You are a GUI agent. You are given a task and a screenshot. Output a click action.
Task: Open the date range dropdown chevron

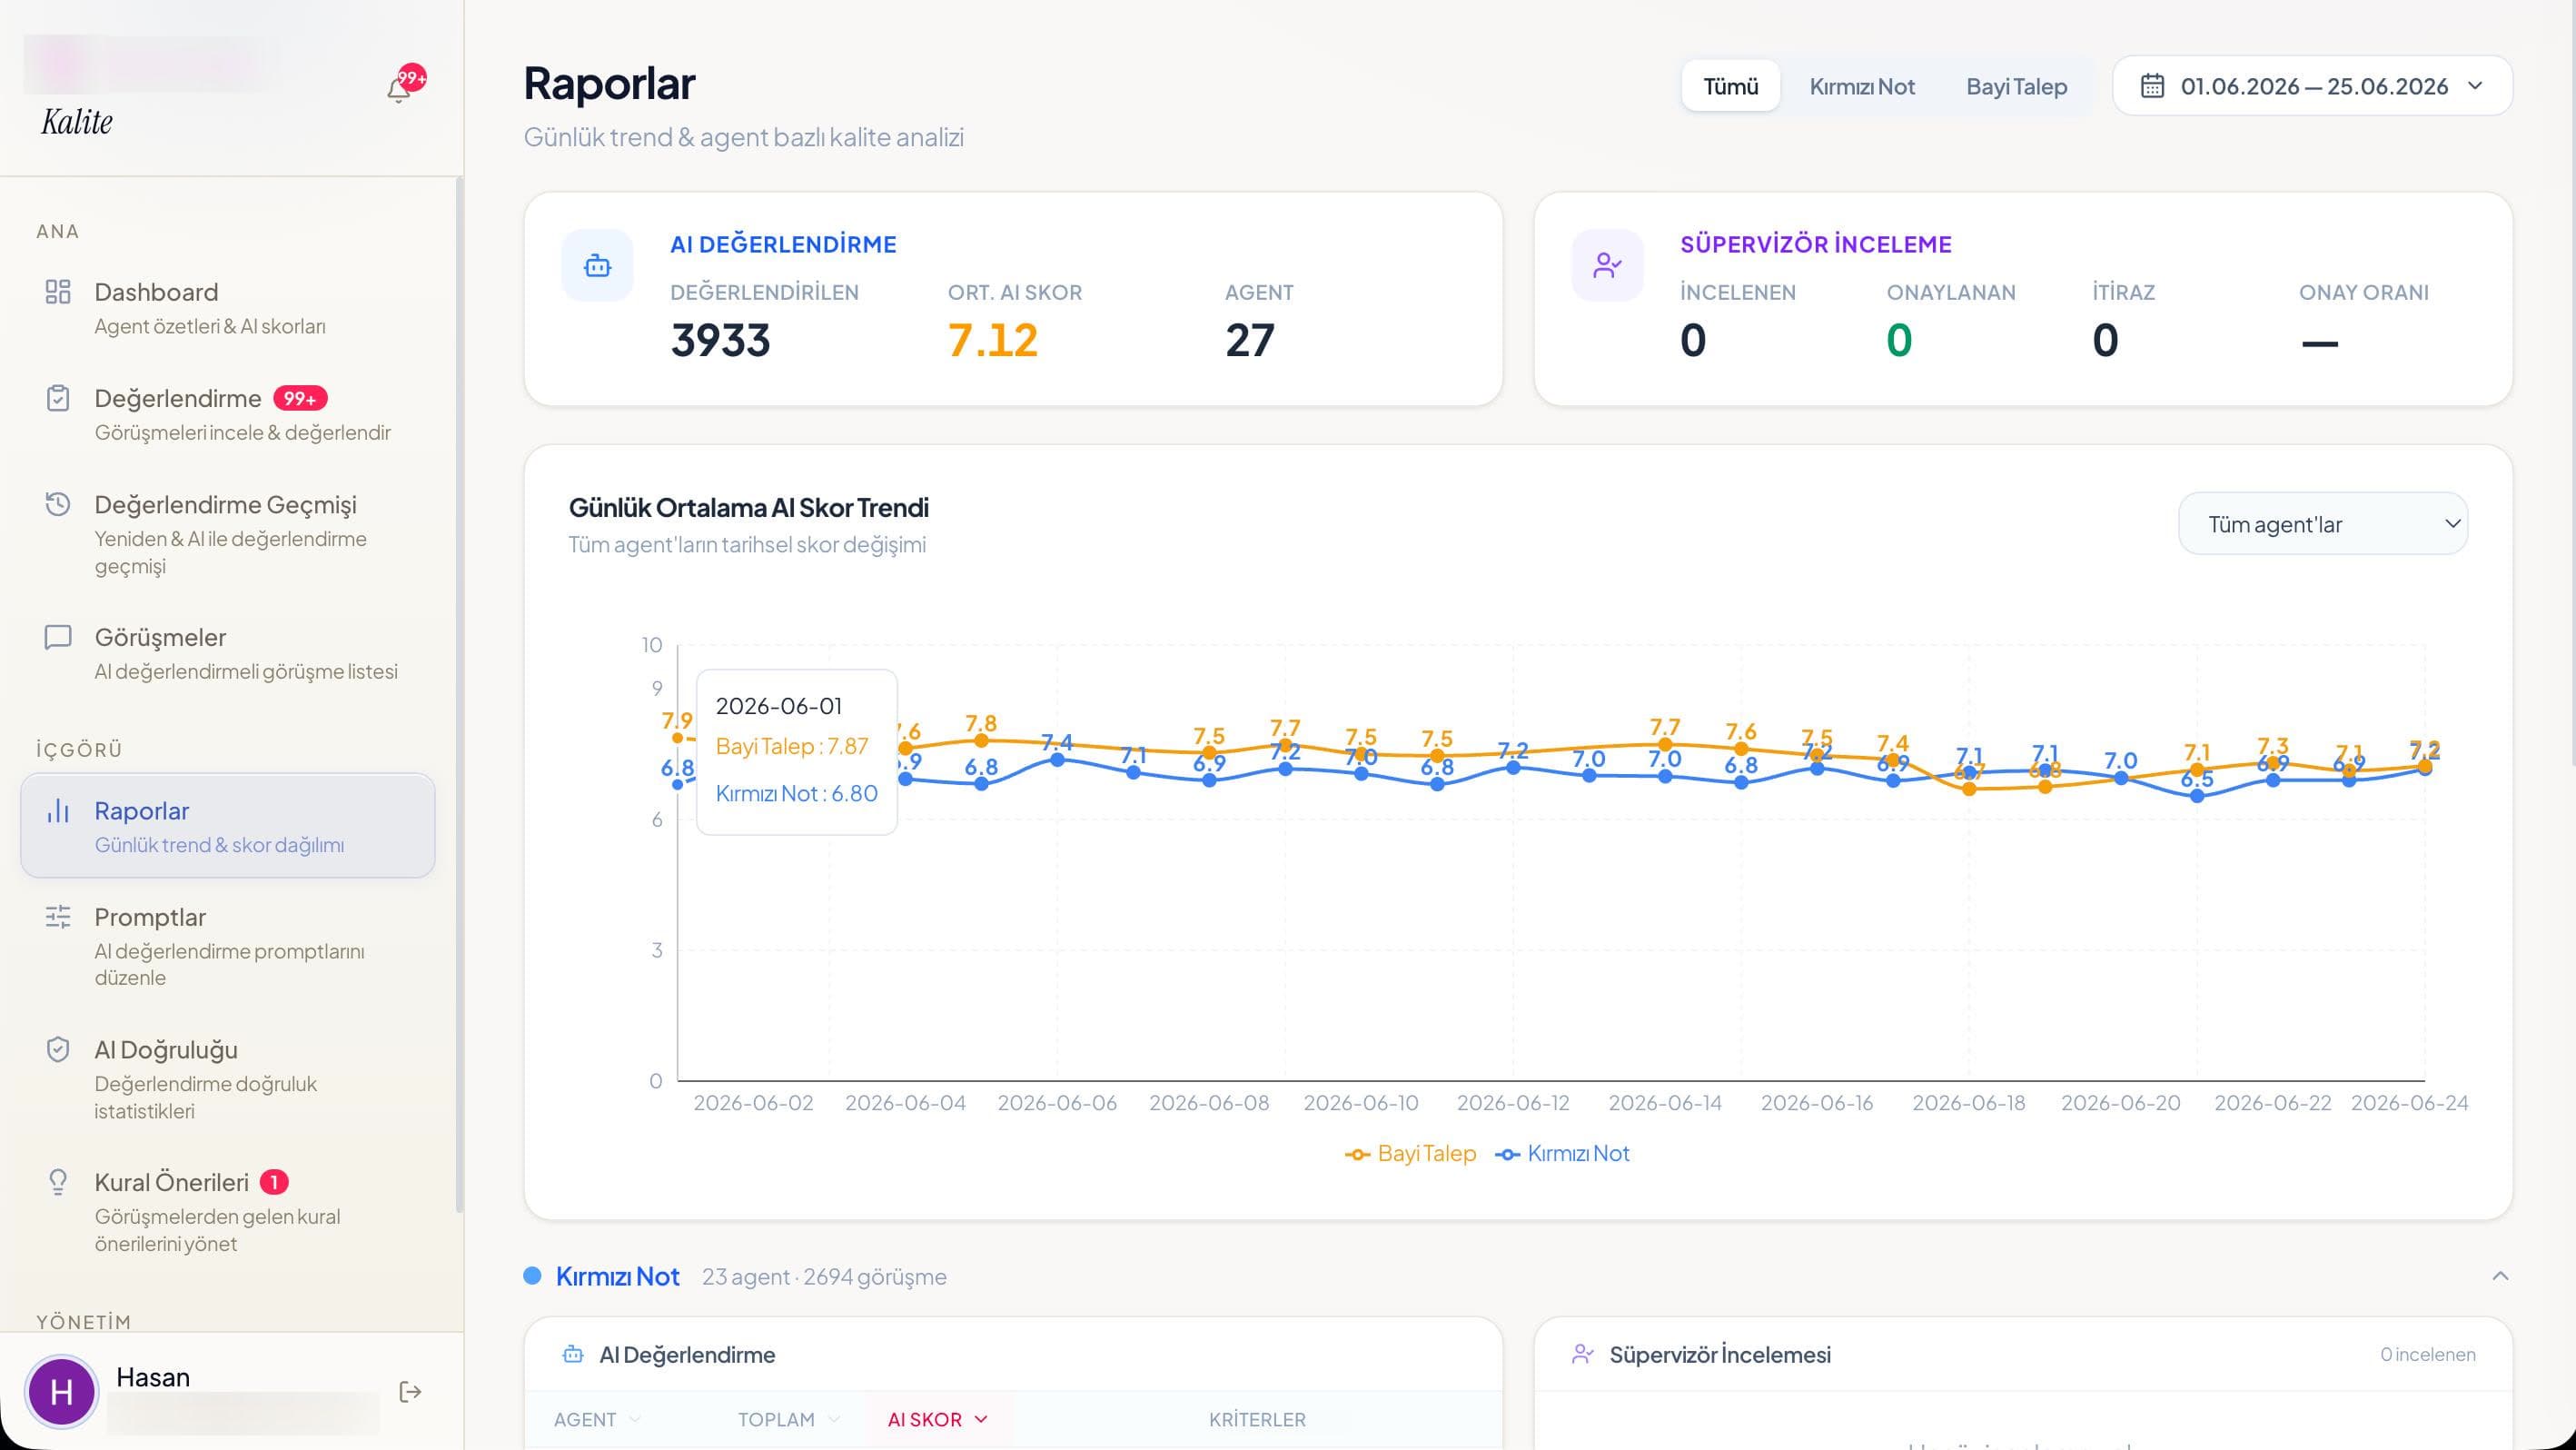tap(2475, 86)
